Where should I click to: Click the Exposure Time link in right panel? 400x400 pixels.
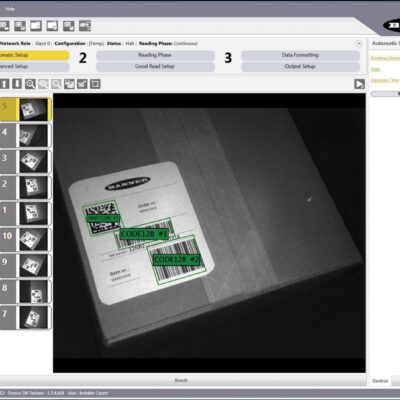coord(385,80)
